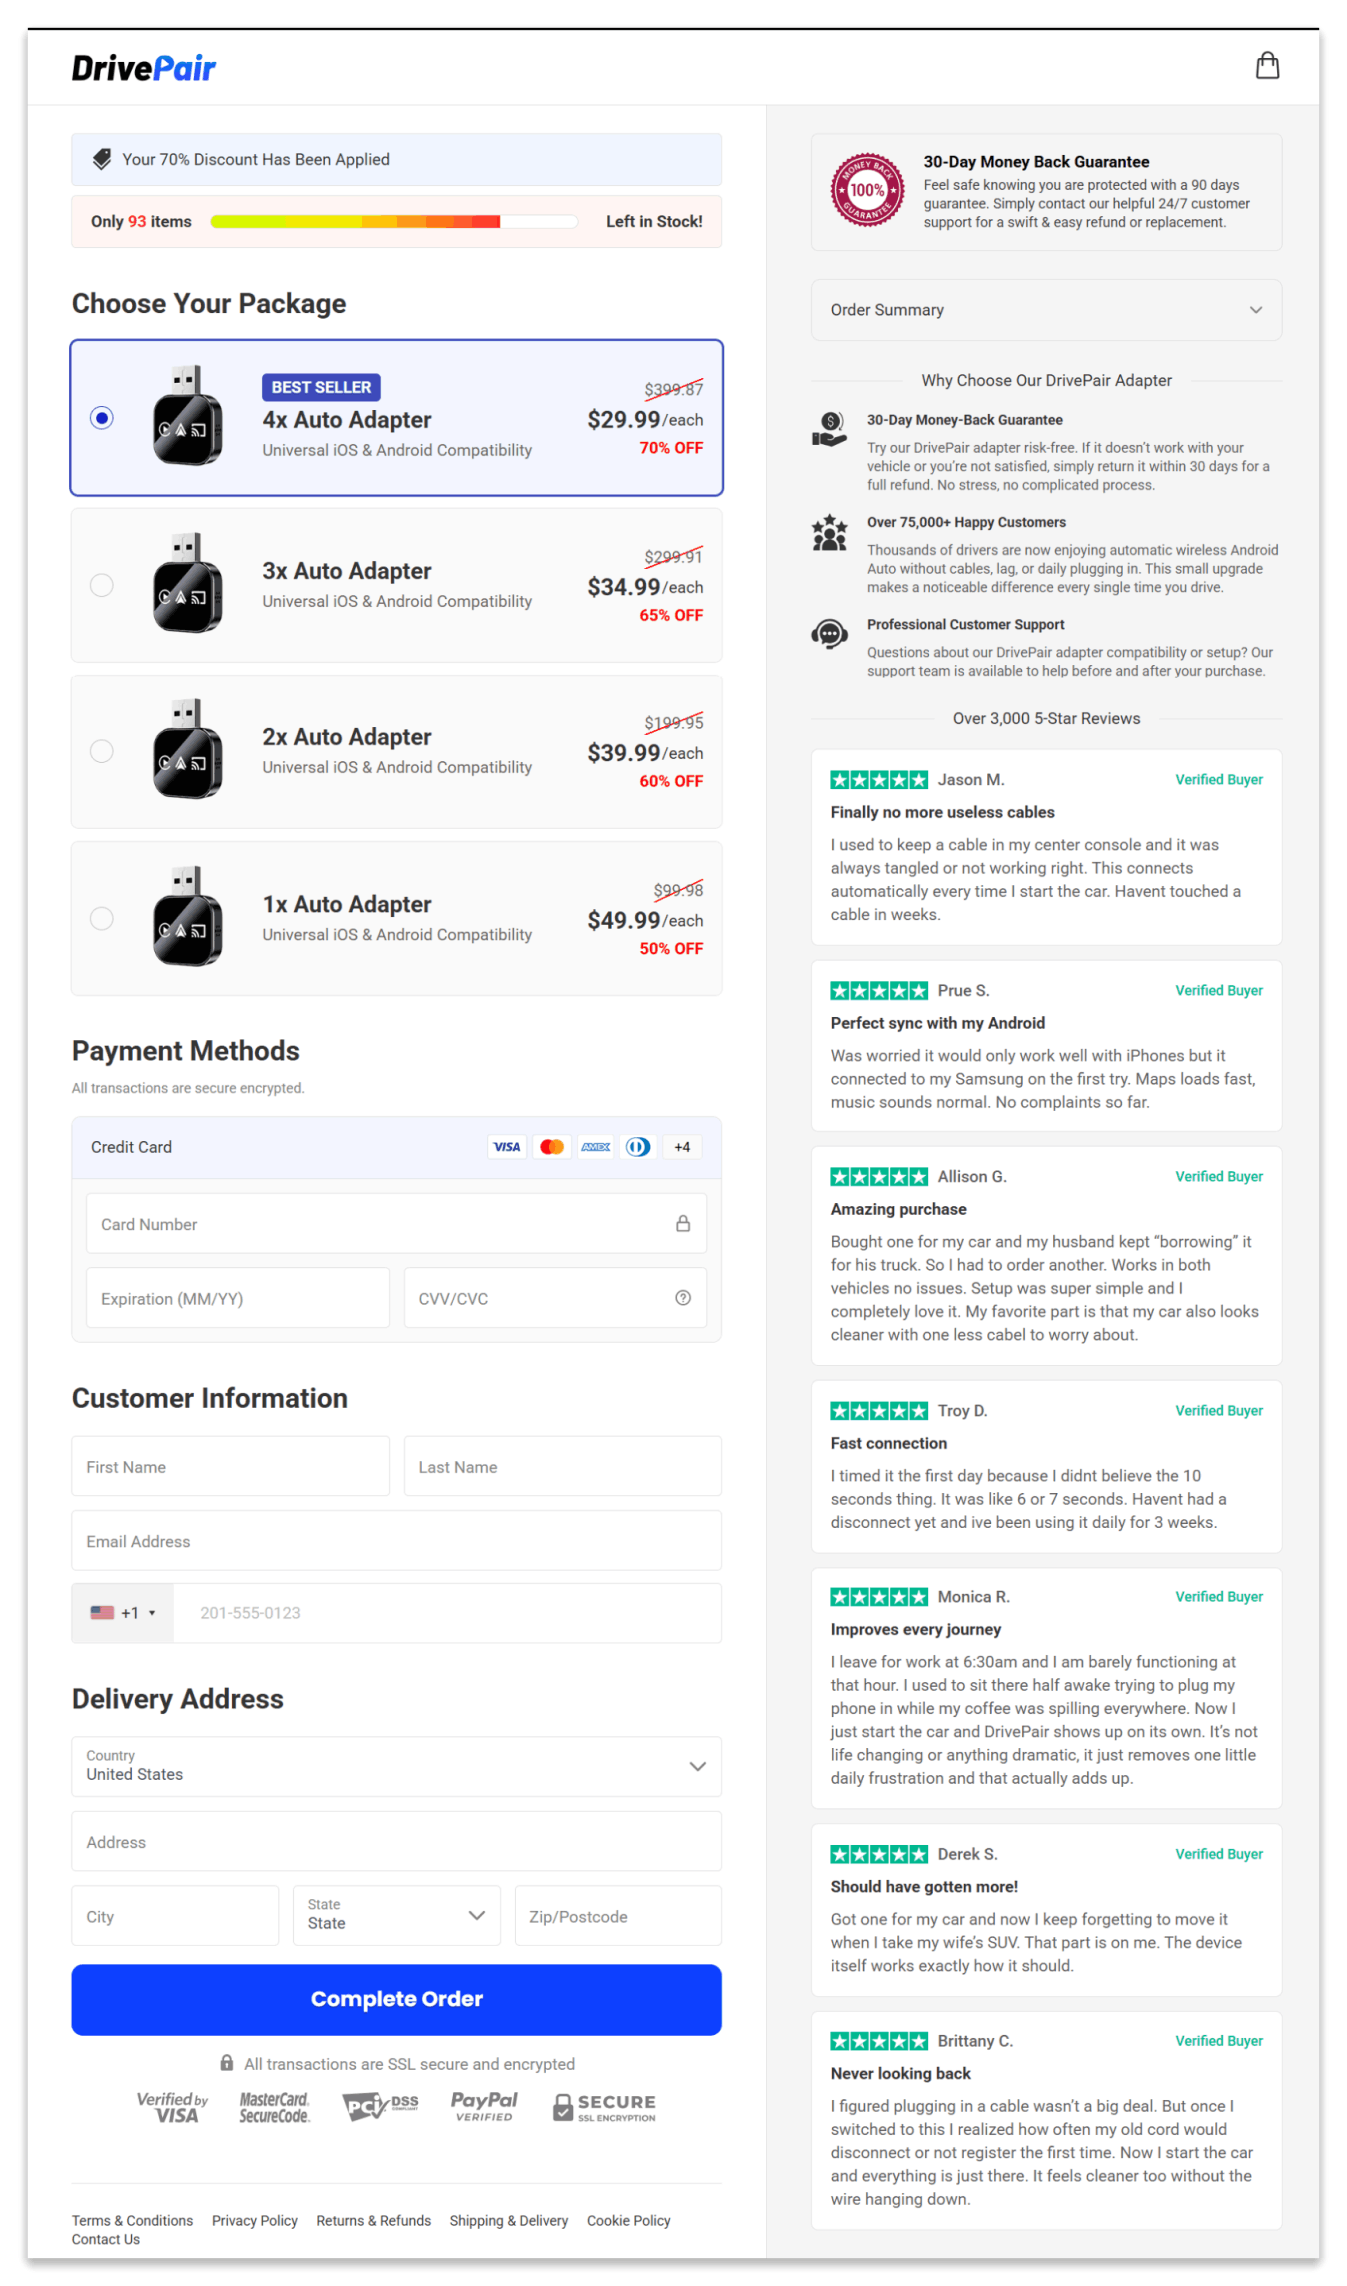Select the 2x Auto Adapter radio button
The width and height of the screenshot is (1347, 2286).
pos(102,751)
